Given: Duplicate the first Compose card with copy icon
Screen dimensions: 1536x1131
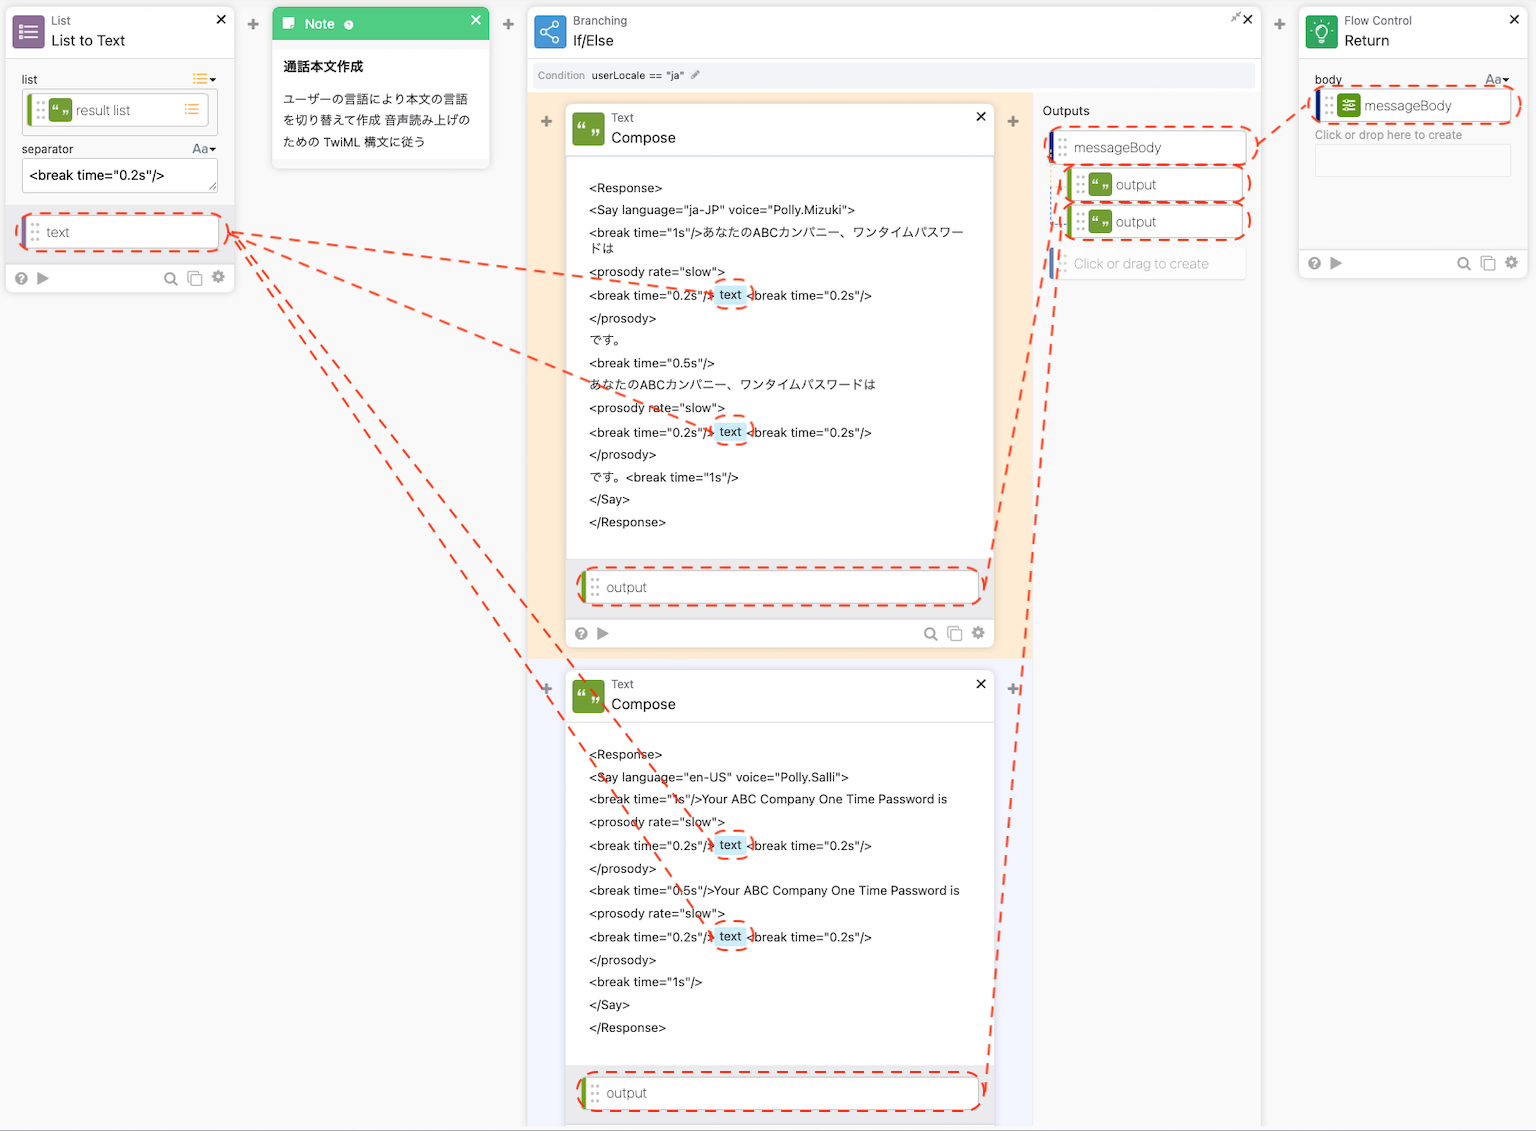Looking at the screenshot, I should click(x=954, y=634).
